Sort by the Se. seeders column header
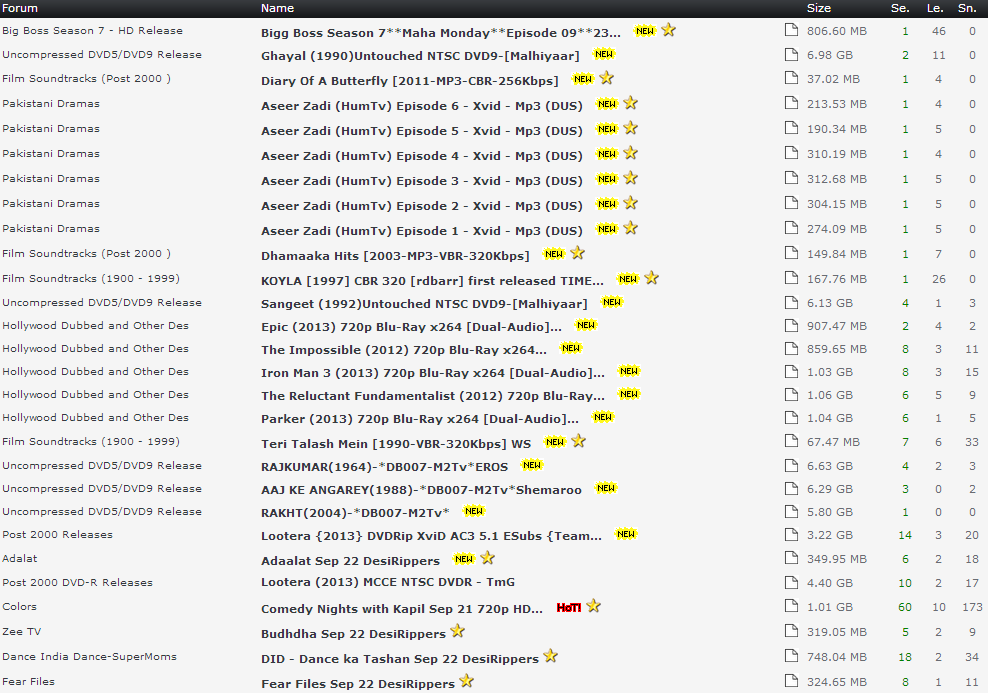 900,8
